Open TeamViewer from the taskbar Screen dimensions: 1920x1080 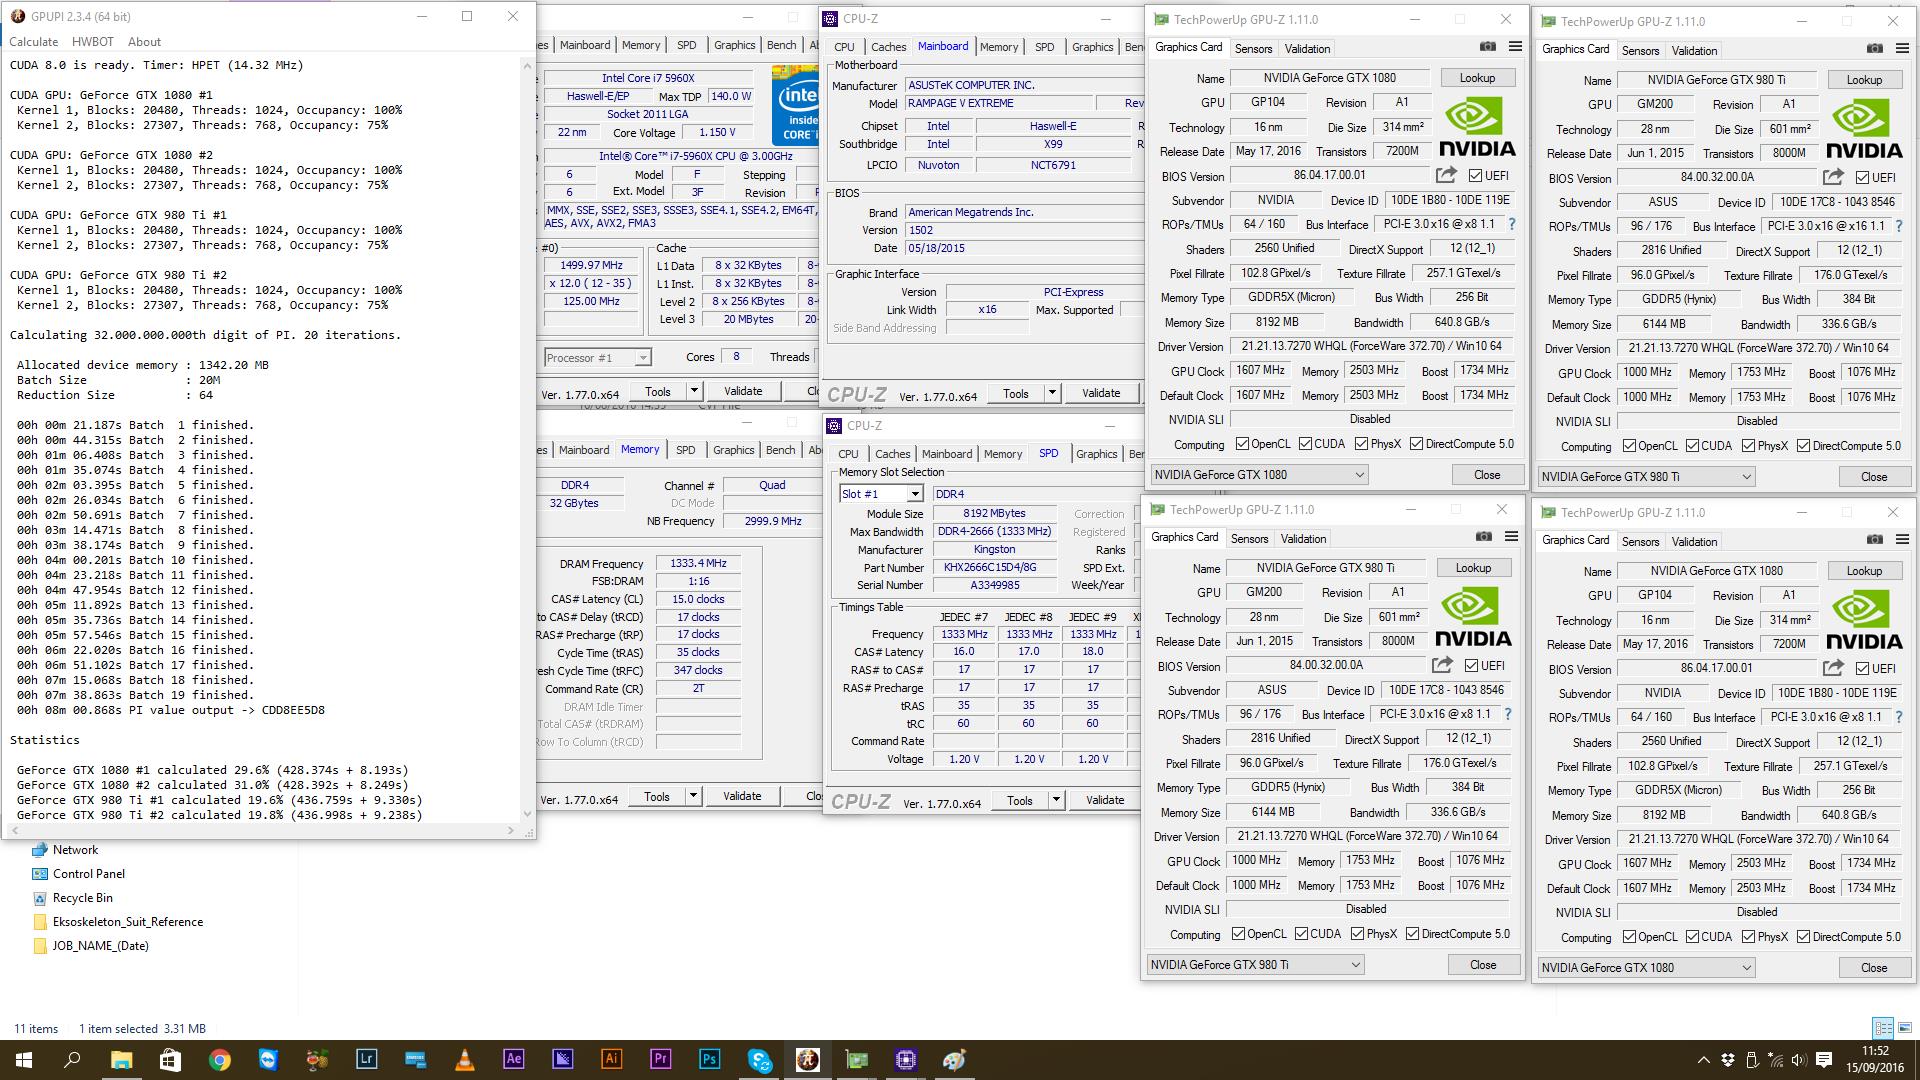point(268,1059)
